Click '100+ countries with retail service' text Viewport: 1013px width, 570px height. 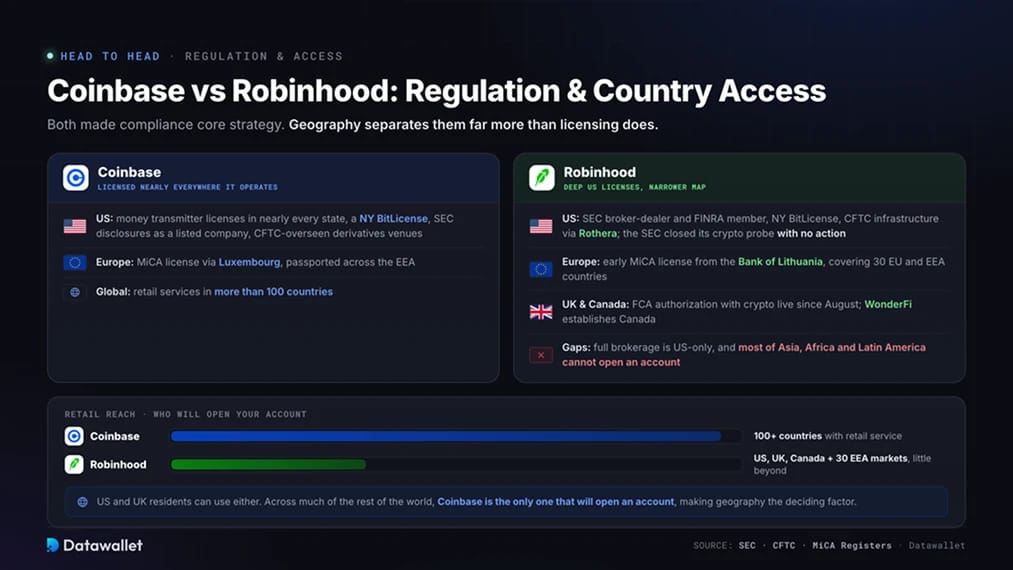coord(828,436)
